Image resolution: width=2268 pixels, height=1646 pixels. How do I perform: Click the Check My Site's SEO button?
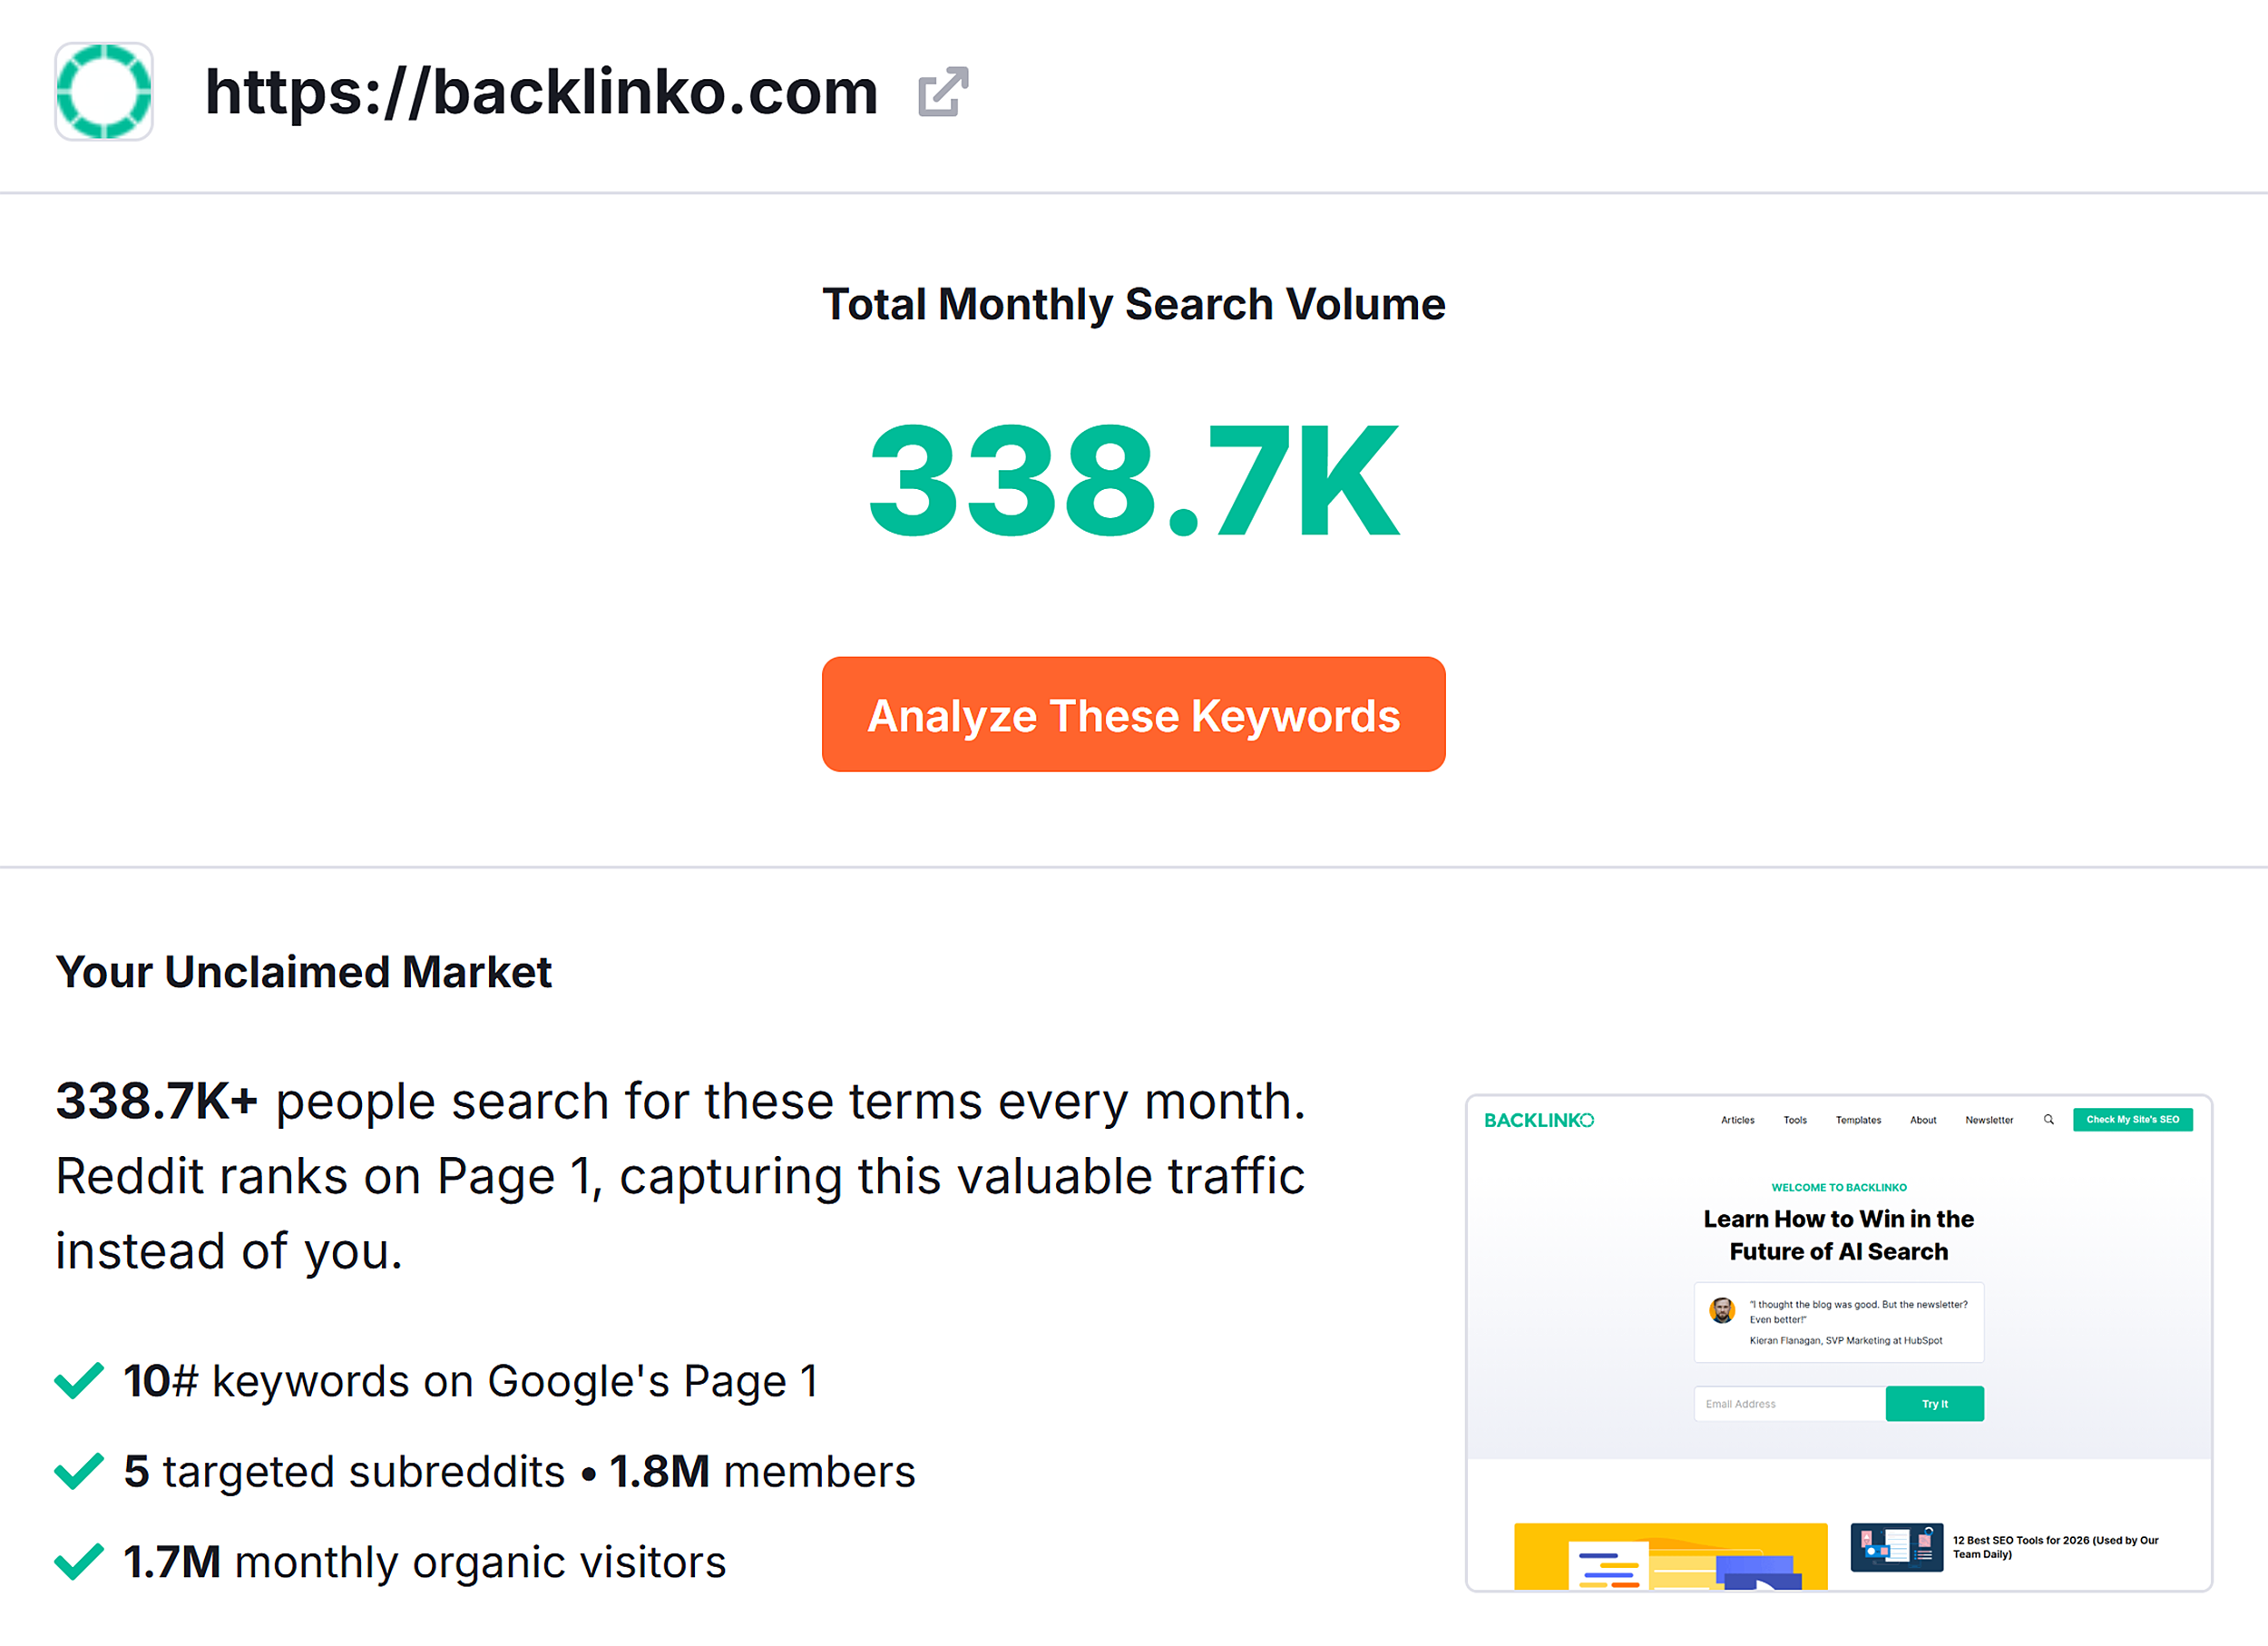tap(2133, 1120)
